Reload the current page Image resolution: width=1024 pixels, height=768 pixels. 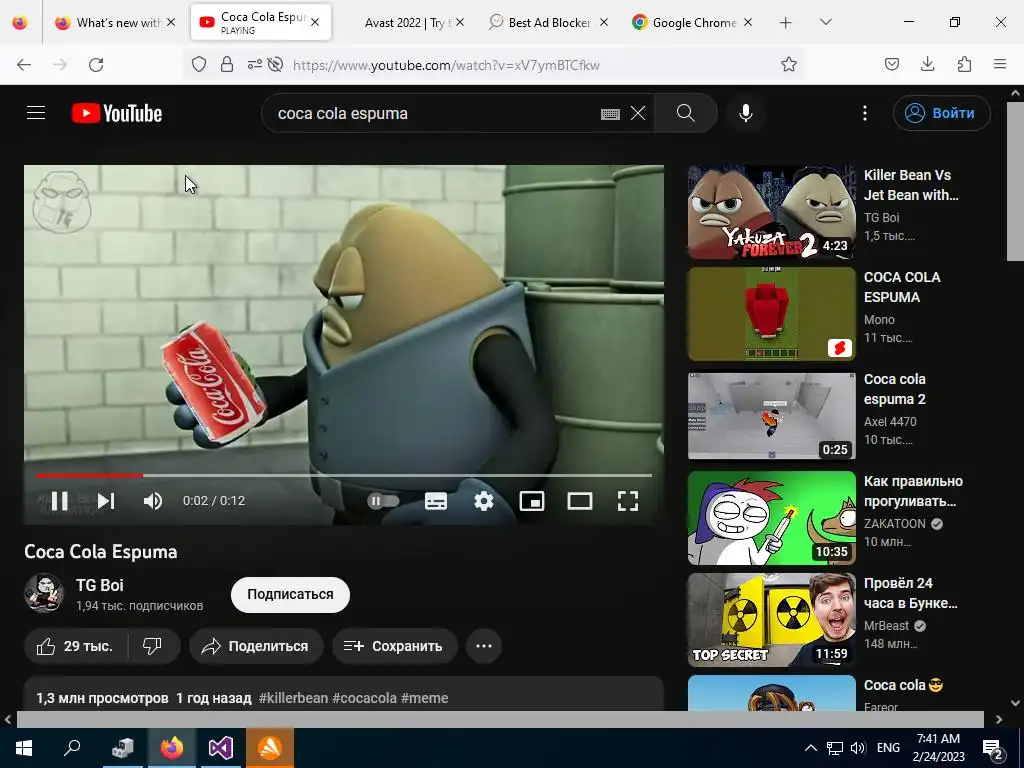pos(96,65)
